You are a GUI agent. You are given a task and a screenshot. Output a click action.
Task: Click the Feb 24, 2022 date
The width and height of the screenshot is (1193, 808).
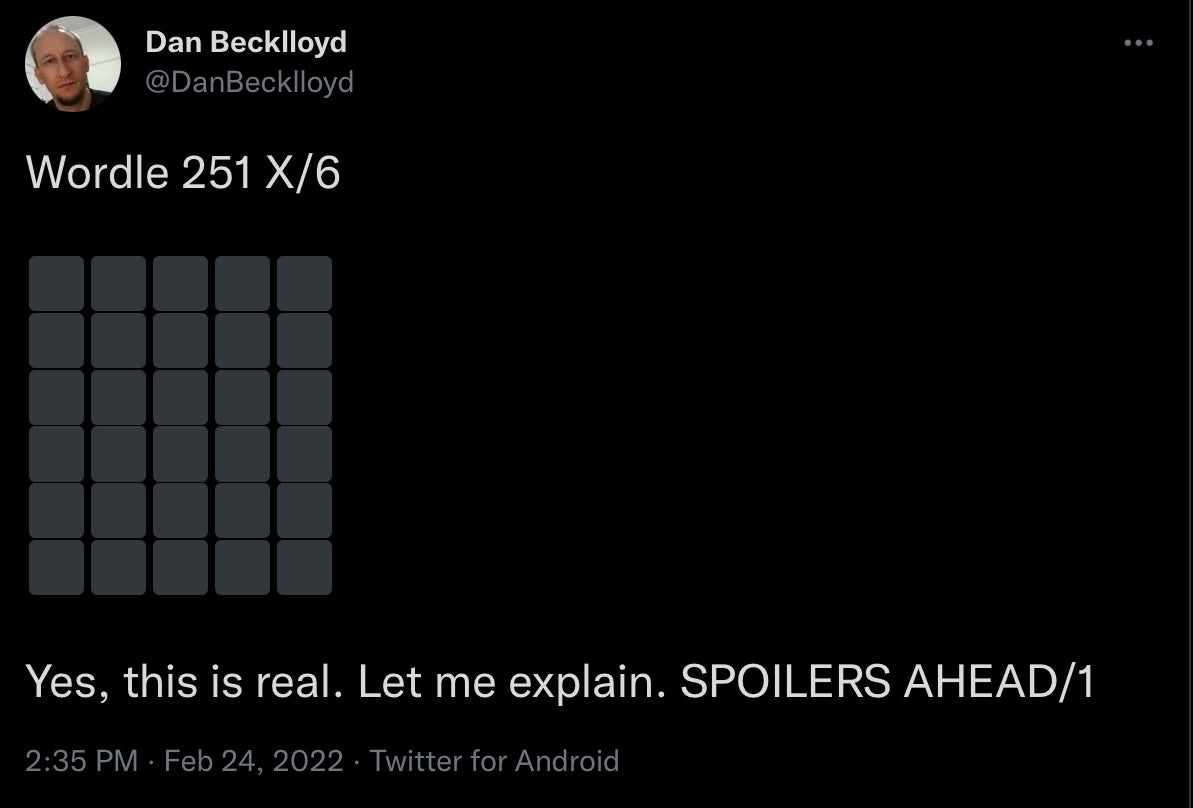(254, 760)
